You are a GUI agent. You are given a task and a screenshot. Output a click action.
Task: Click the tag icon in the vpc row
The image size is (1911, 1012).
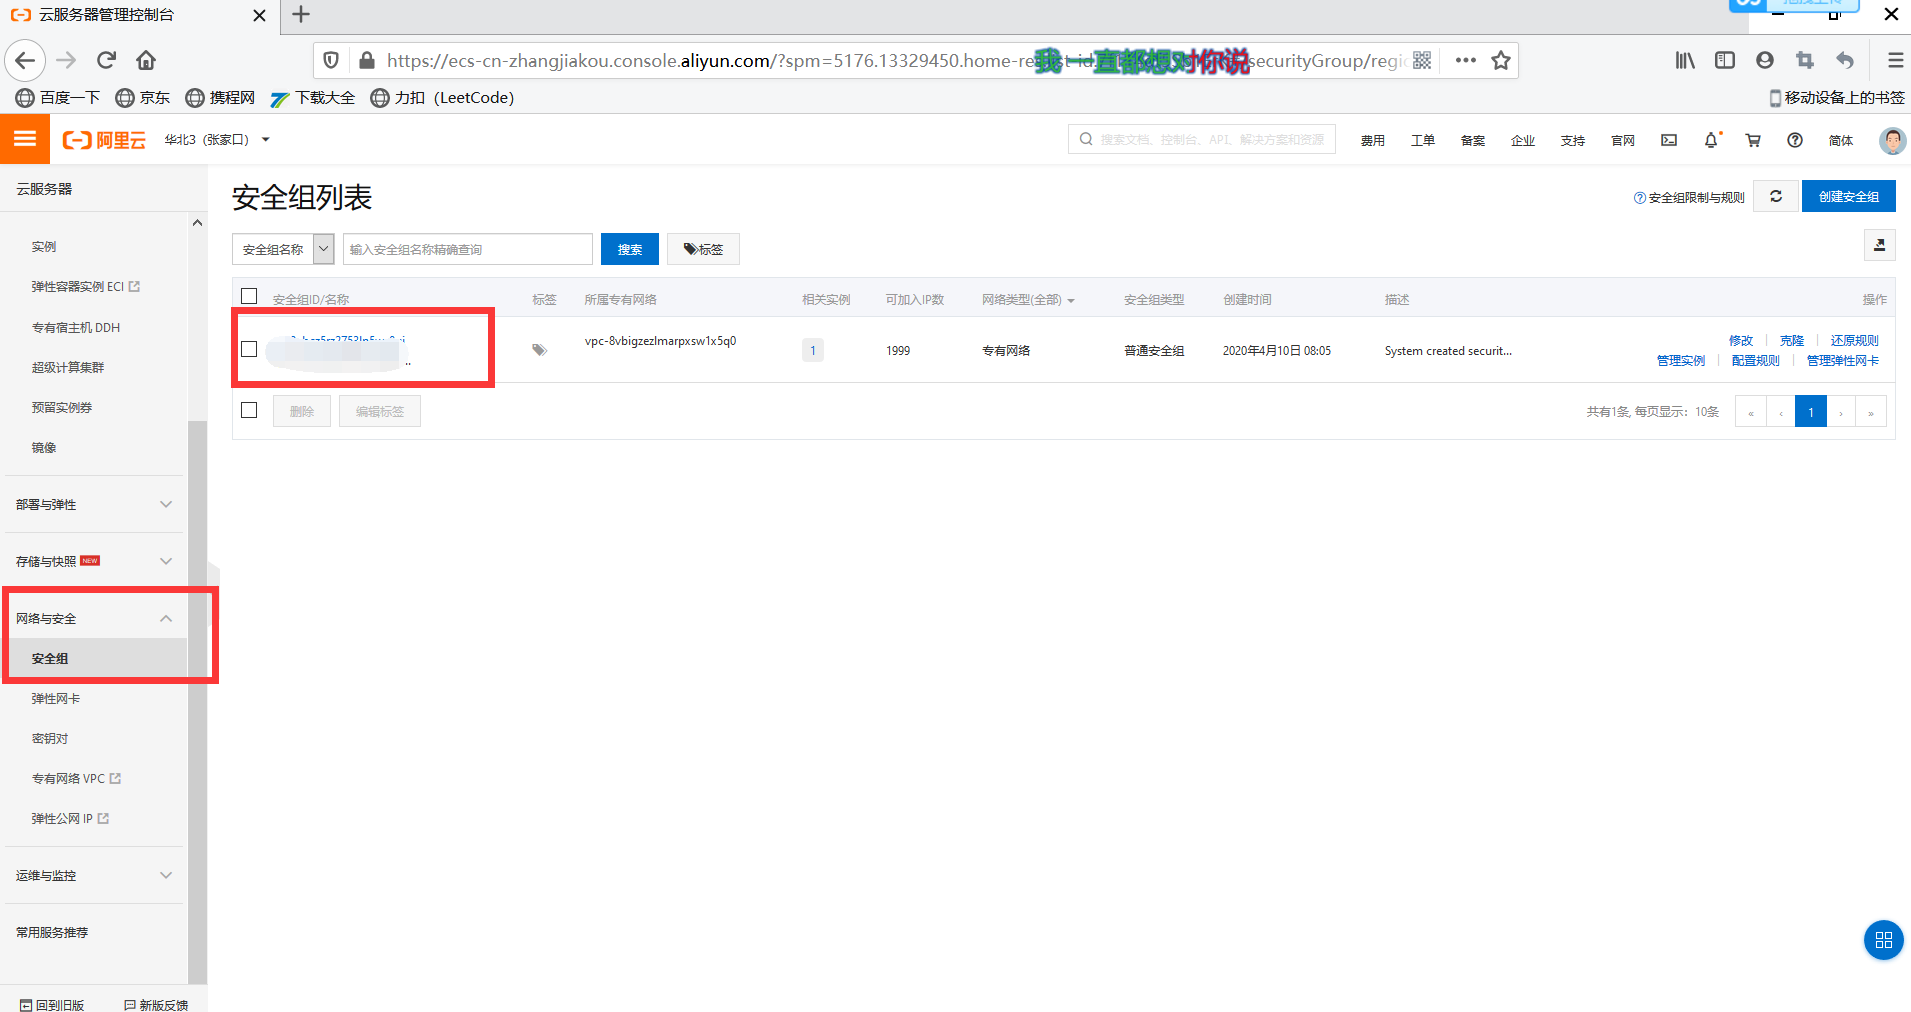pyautogui.click(x=539, y=350)
